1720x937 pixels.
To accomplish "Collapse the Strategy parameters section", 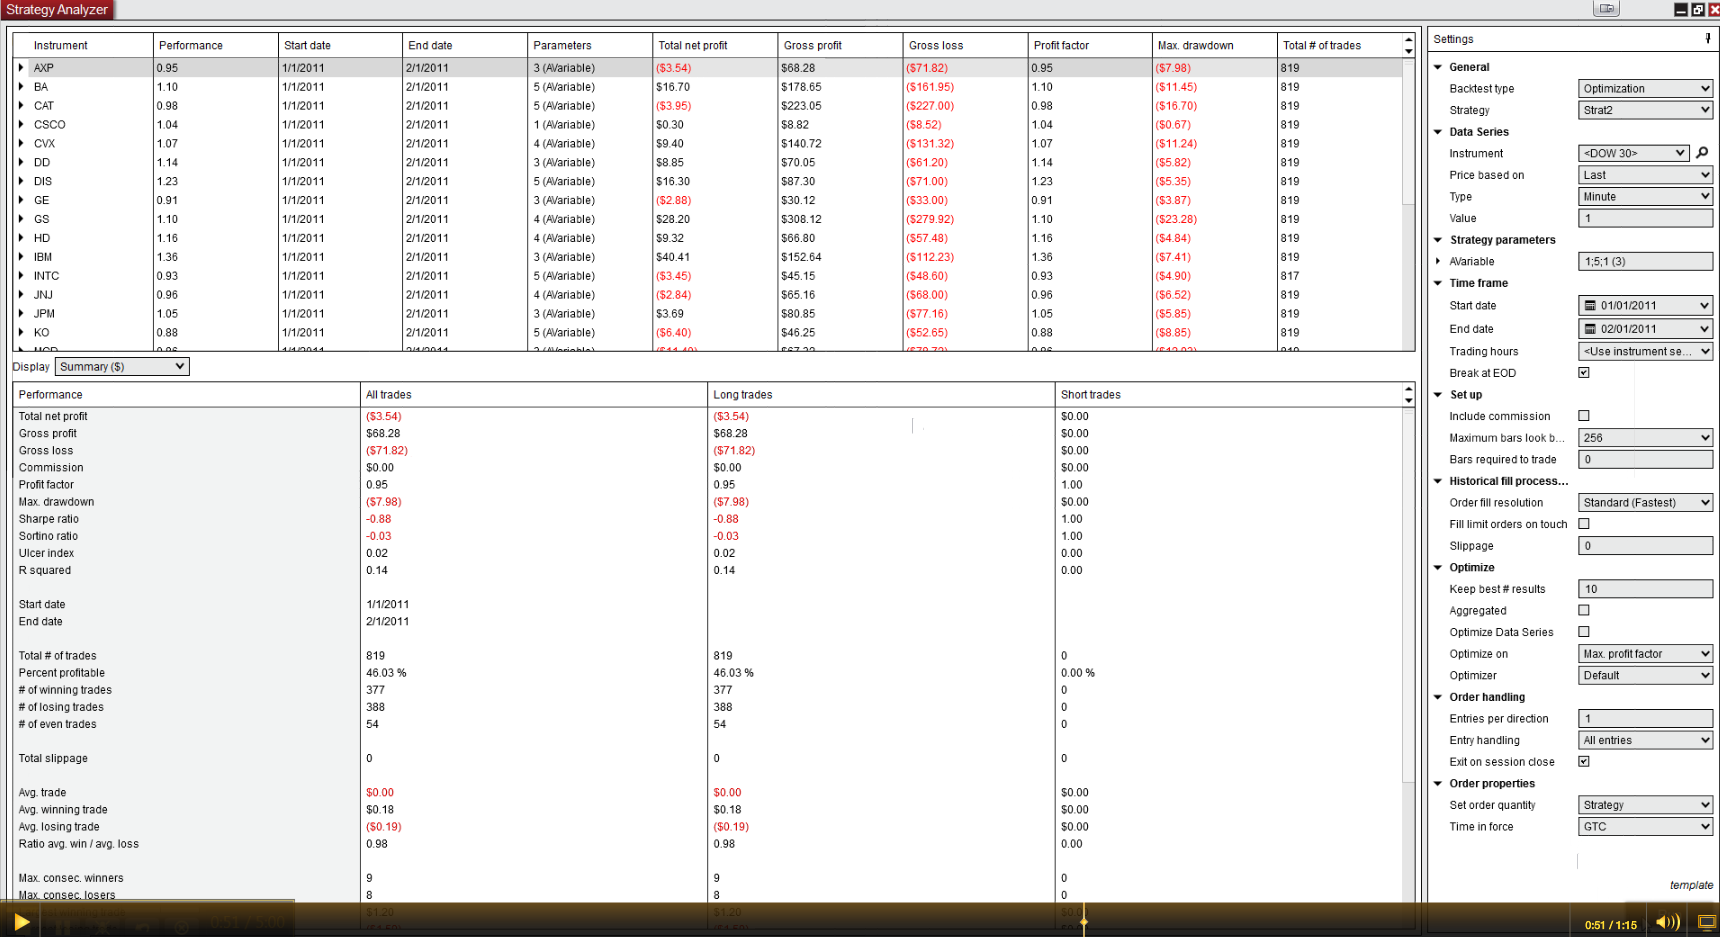I will pyautogui.click(x=1438, y=240).
